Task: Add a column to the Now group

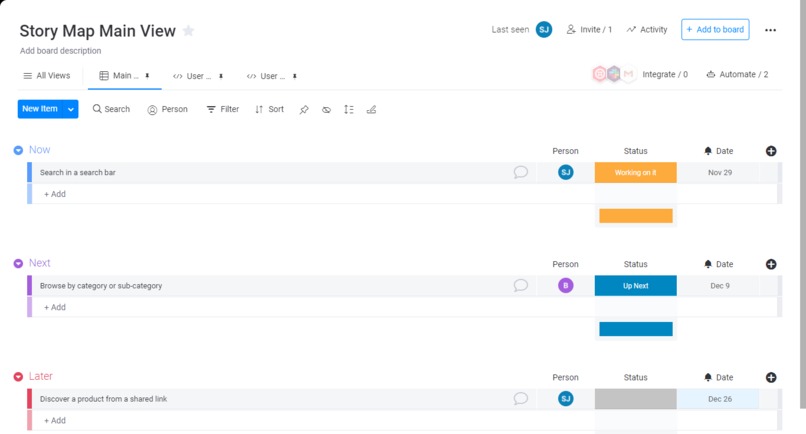Action: click(771, 151)
